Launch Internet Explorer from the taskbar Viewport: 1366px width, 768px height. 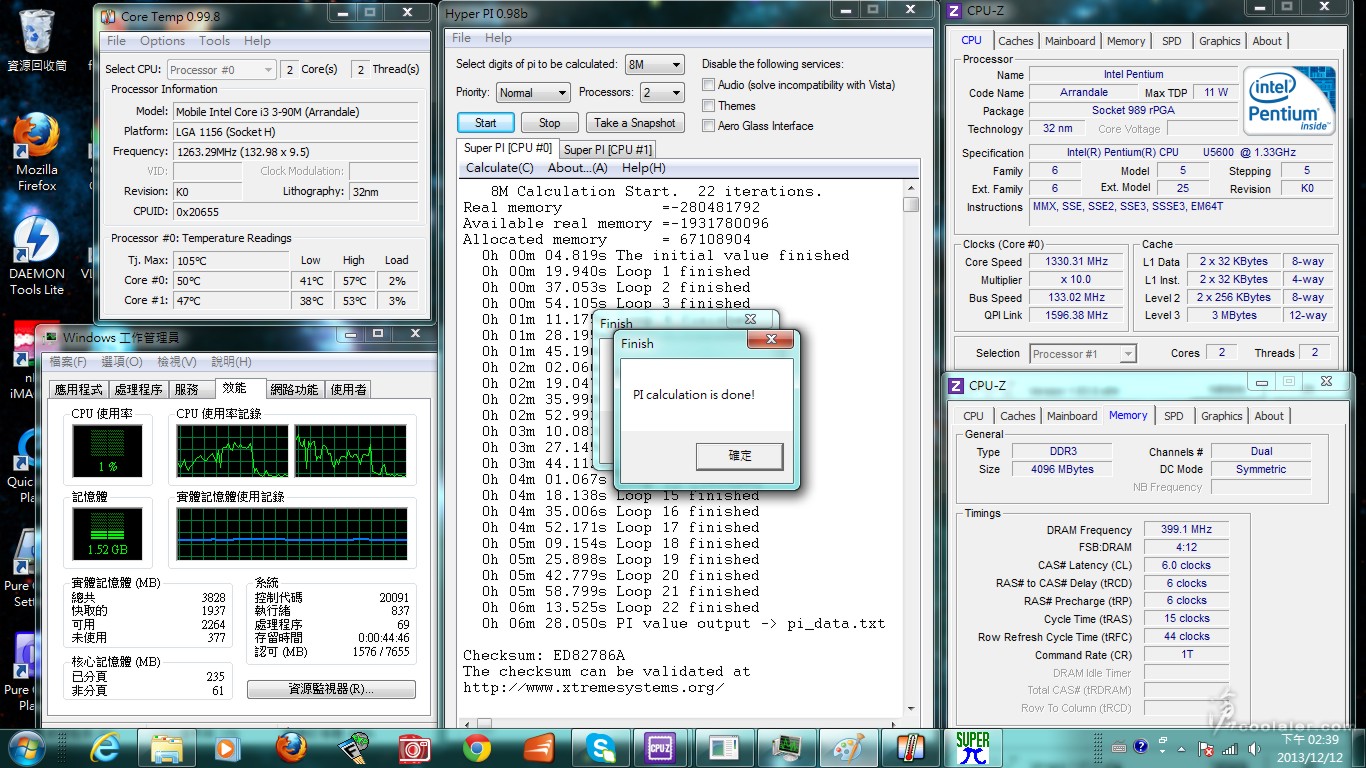pos(105,747)
